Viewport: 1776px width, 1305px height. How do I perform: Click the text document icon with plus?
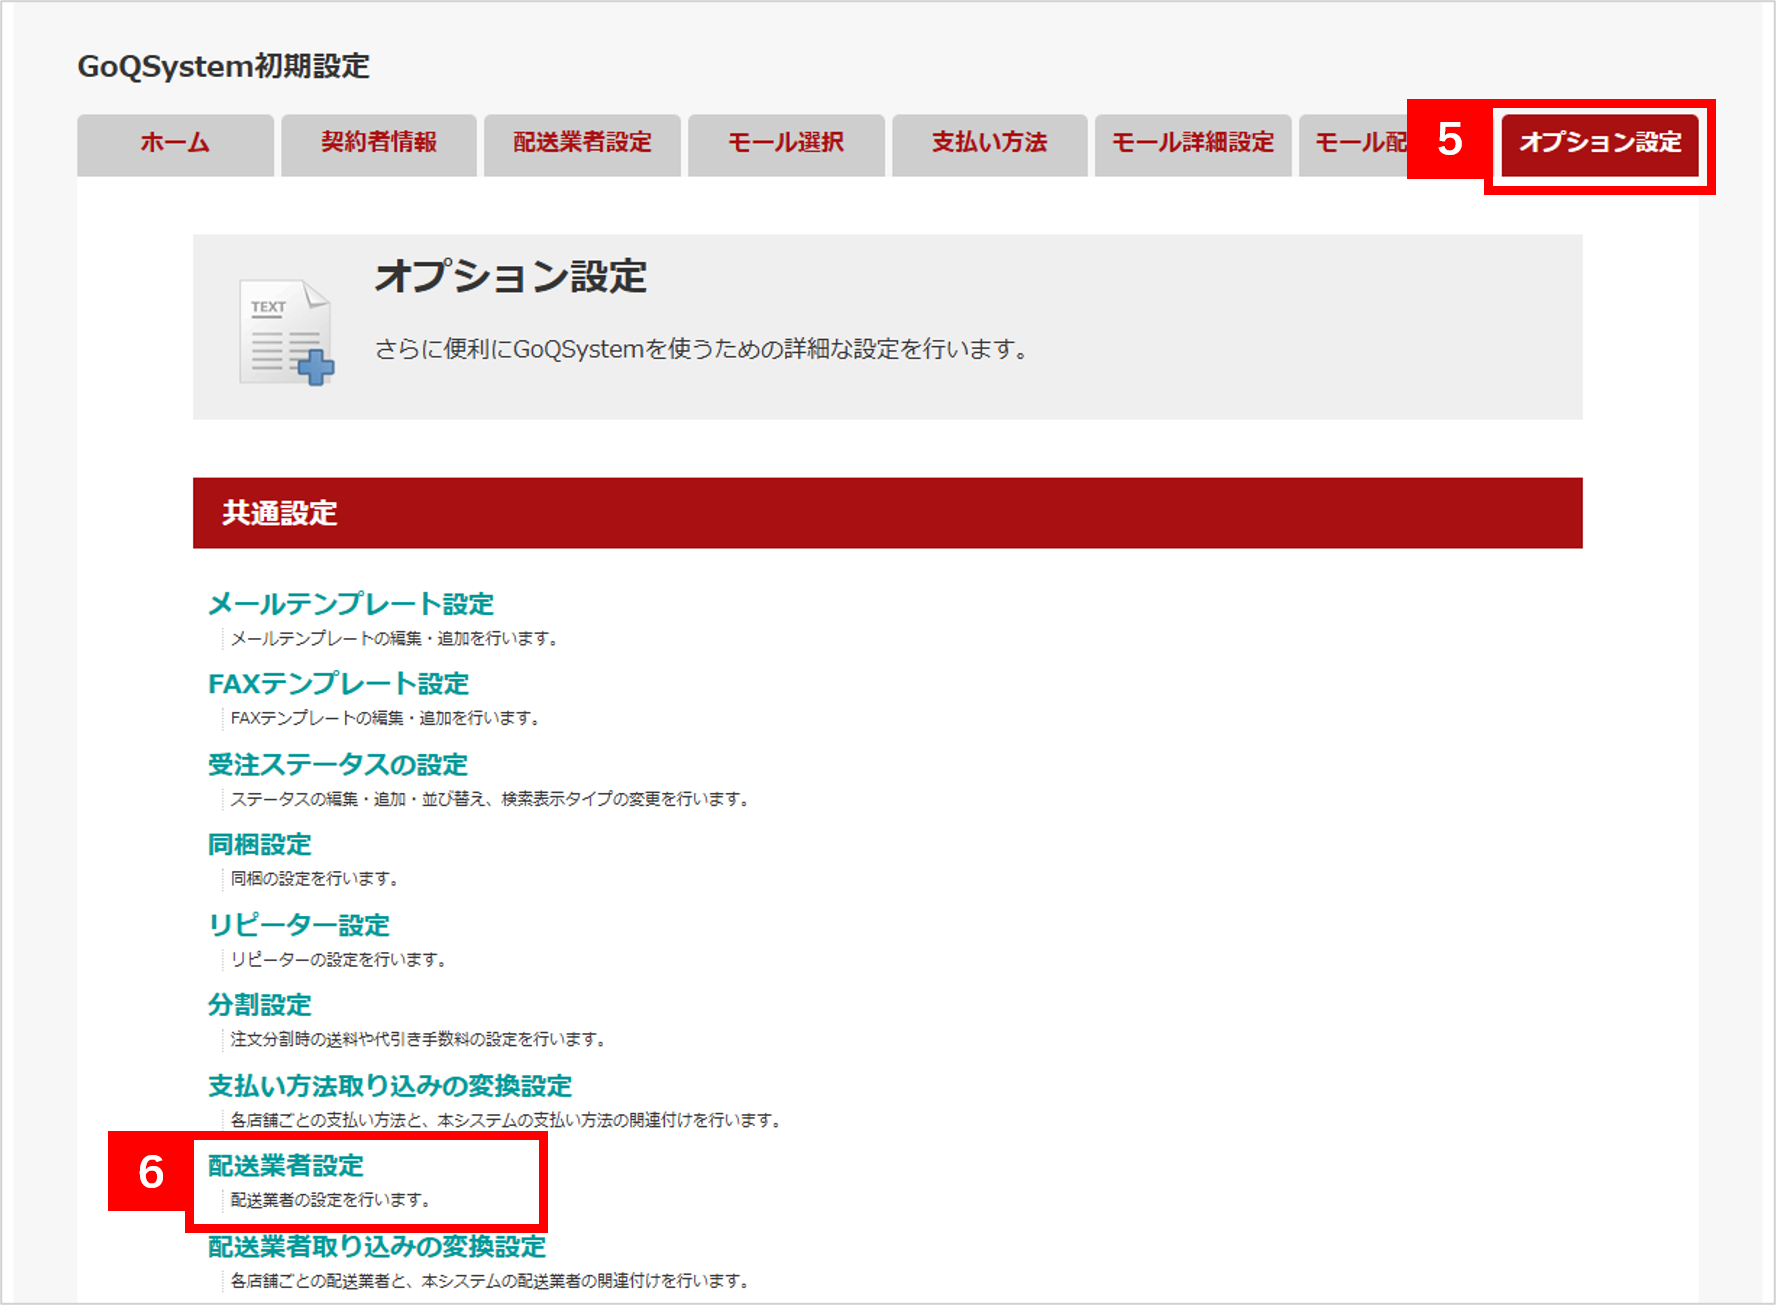click(286, 332)
